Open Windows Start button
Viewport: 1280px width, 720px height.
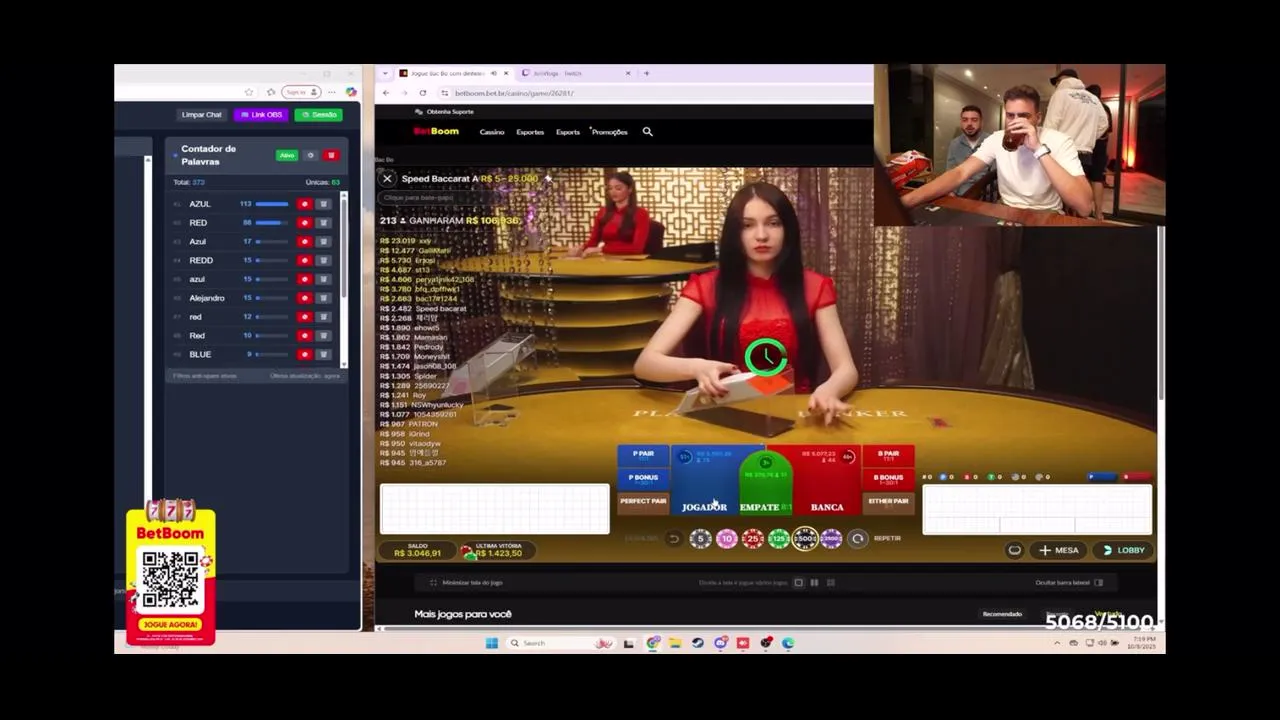[492, 643]
